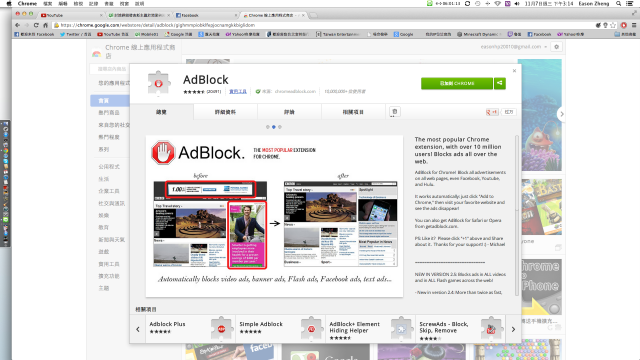The image size is (640, 360).
Task: Select the second screenshot carousel dot
Action: coord(274,127)
